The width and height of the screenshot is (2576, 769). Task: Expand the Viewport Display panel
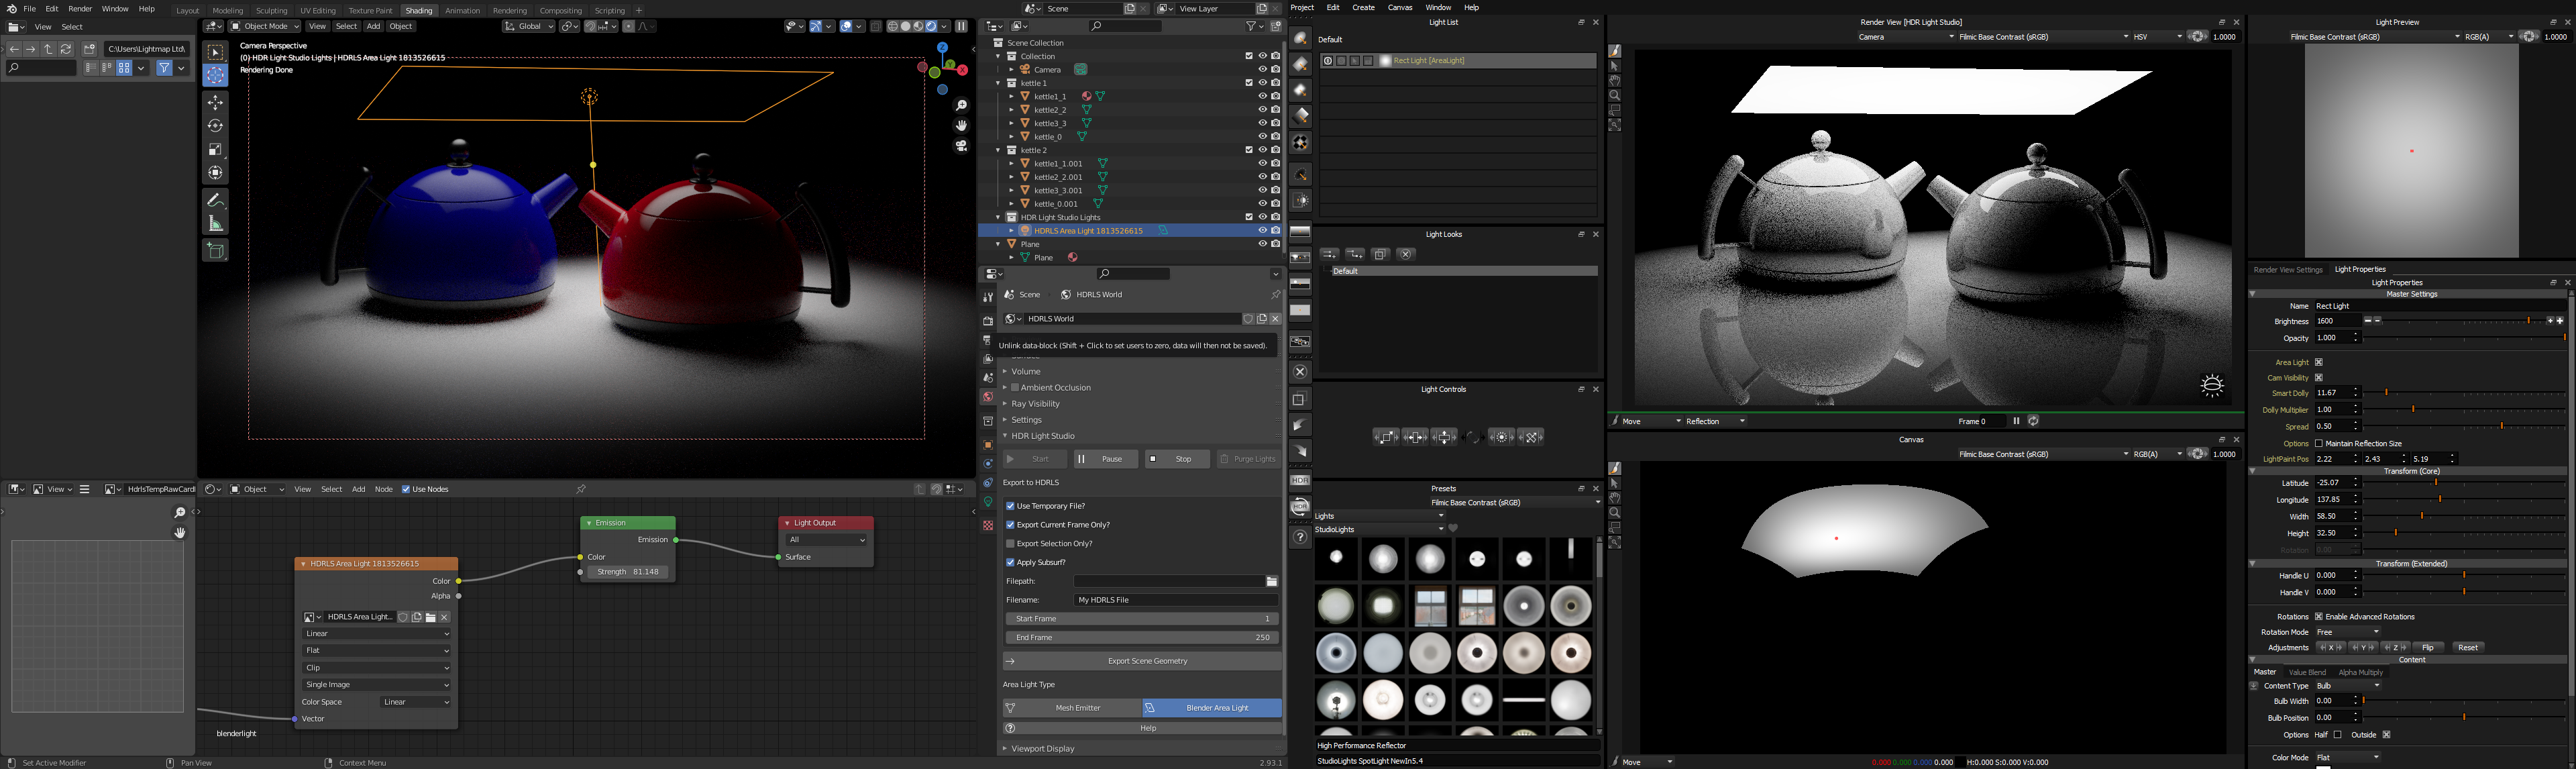point(1043,749)
